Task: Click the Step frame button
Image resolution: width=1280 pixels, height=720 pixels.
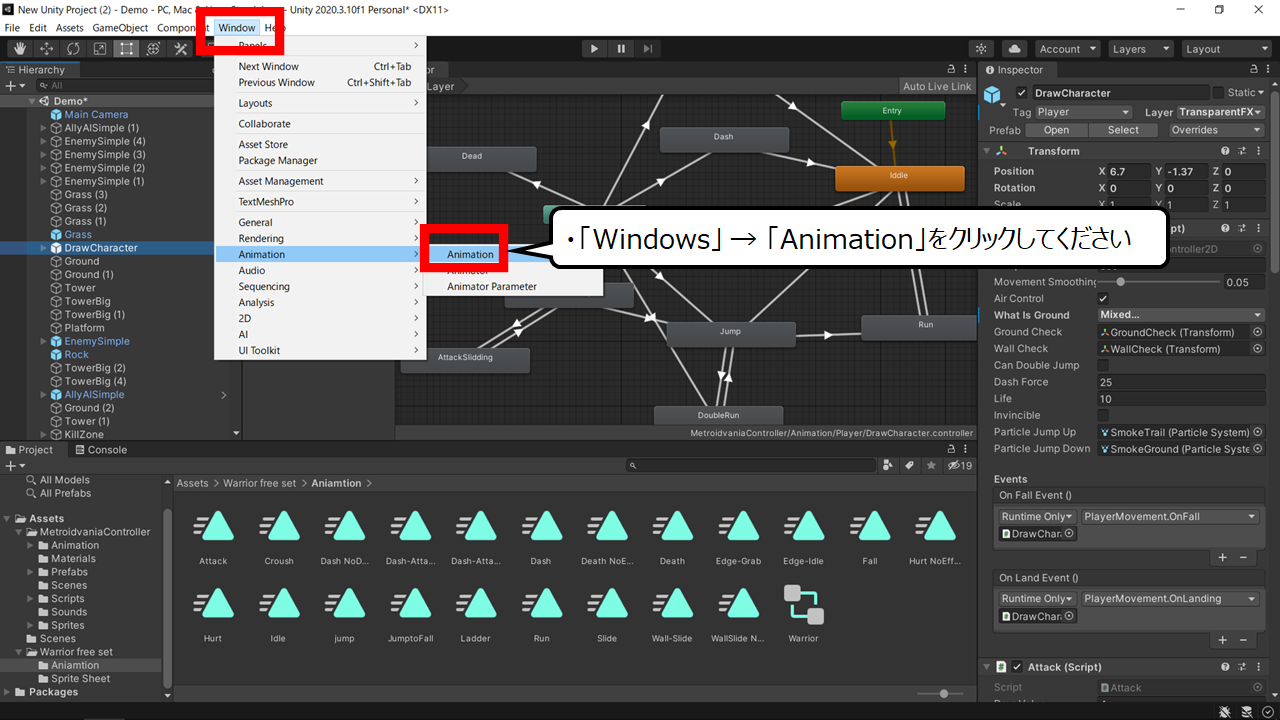Action: 648,48
